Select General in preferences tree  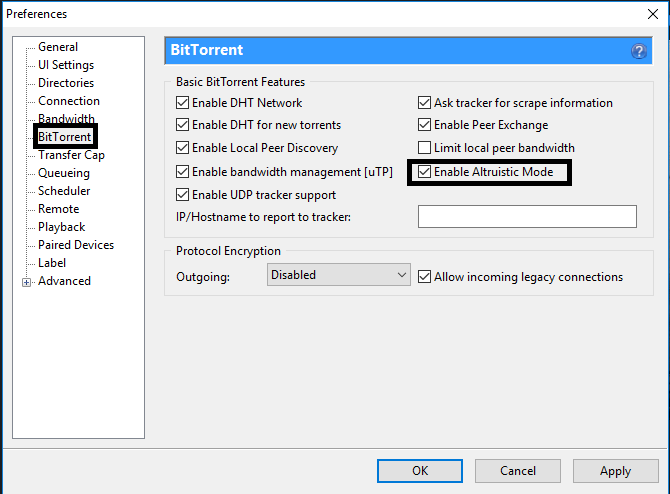pyautogui.click(x=58, y=47)
